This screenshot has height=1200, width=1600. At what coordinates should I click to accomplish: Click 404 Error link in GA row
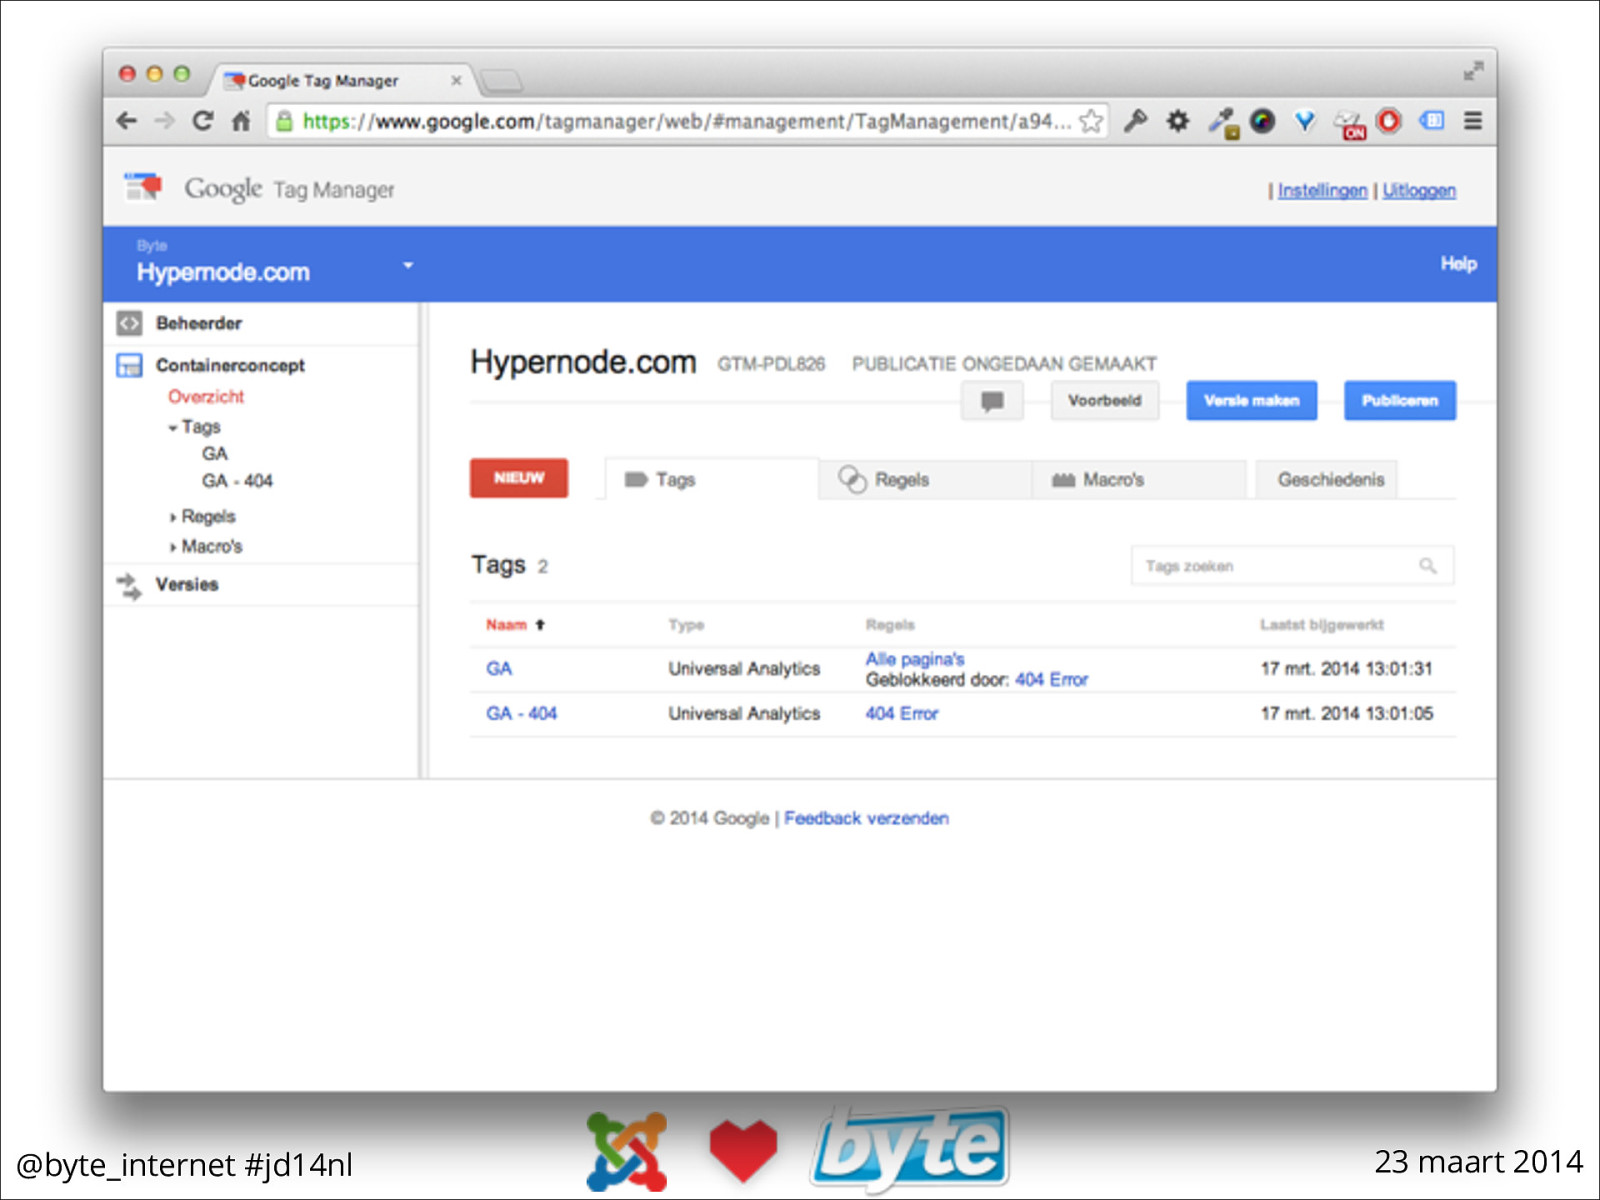point(1051,680)
